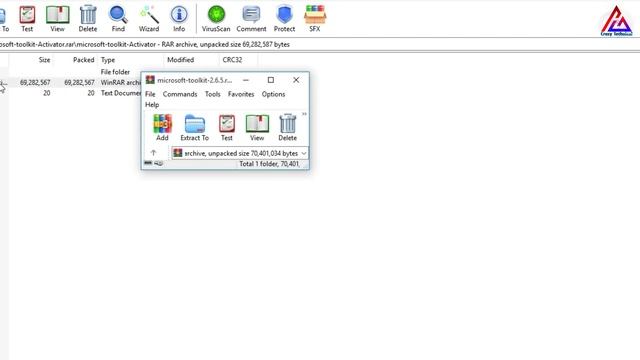Open the Find magnifier tool
This screenshot has height=360, width=640.
pyautogui.click(x=118, y=18)
